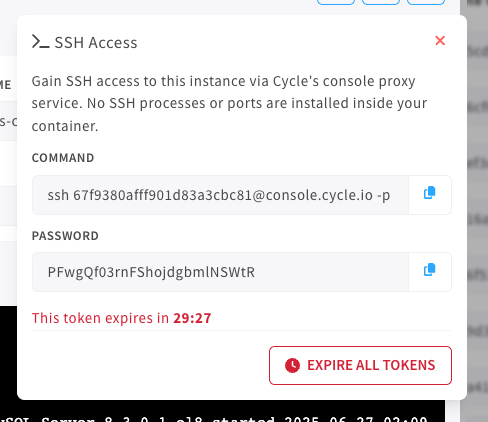Click the SSH Access heading text

[x=96, y=43]
